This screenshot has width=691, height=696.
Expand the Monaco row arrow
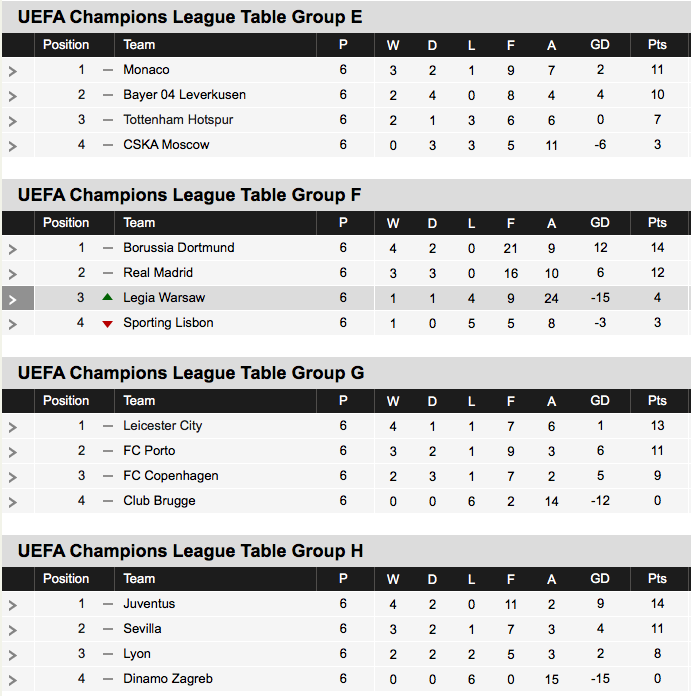[x=13, y=71]
